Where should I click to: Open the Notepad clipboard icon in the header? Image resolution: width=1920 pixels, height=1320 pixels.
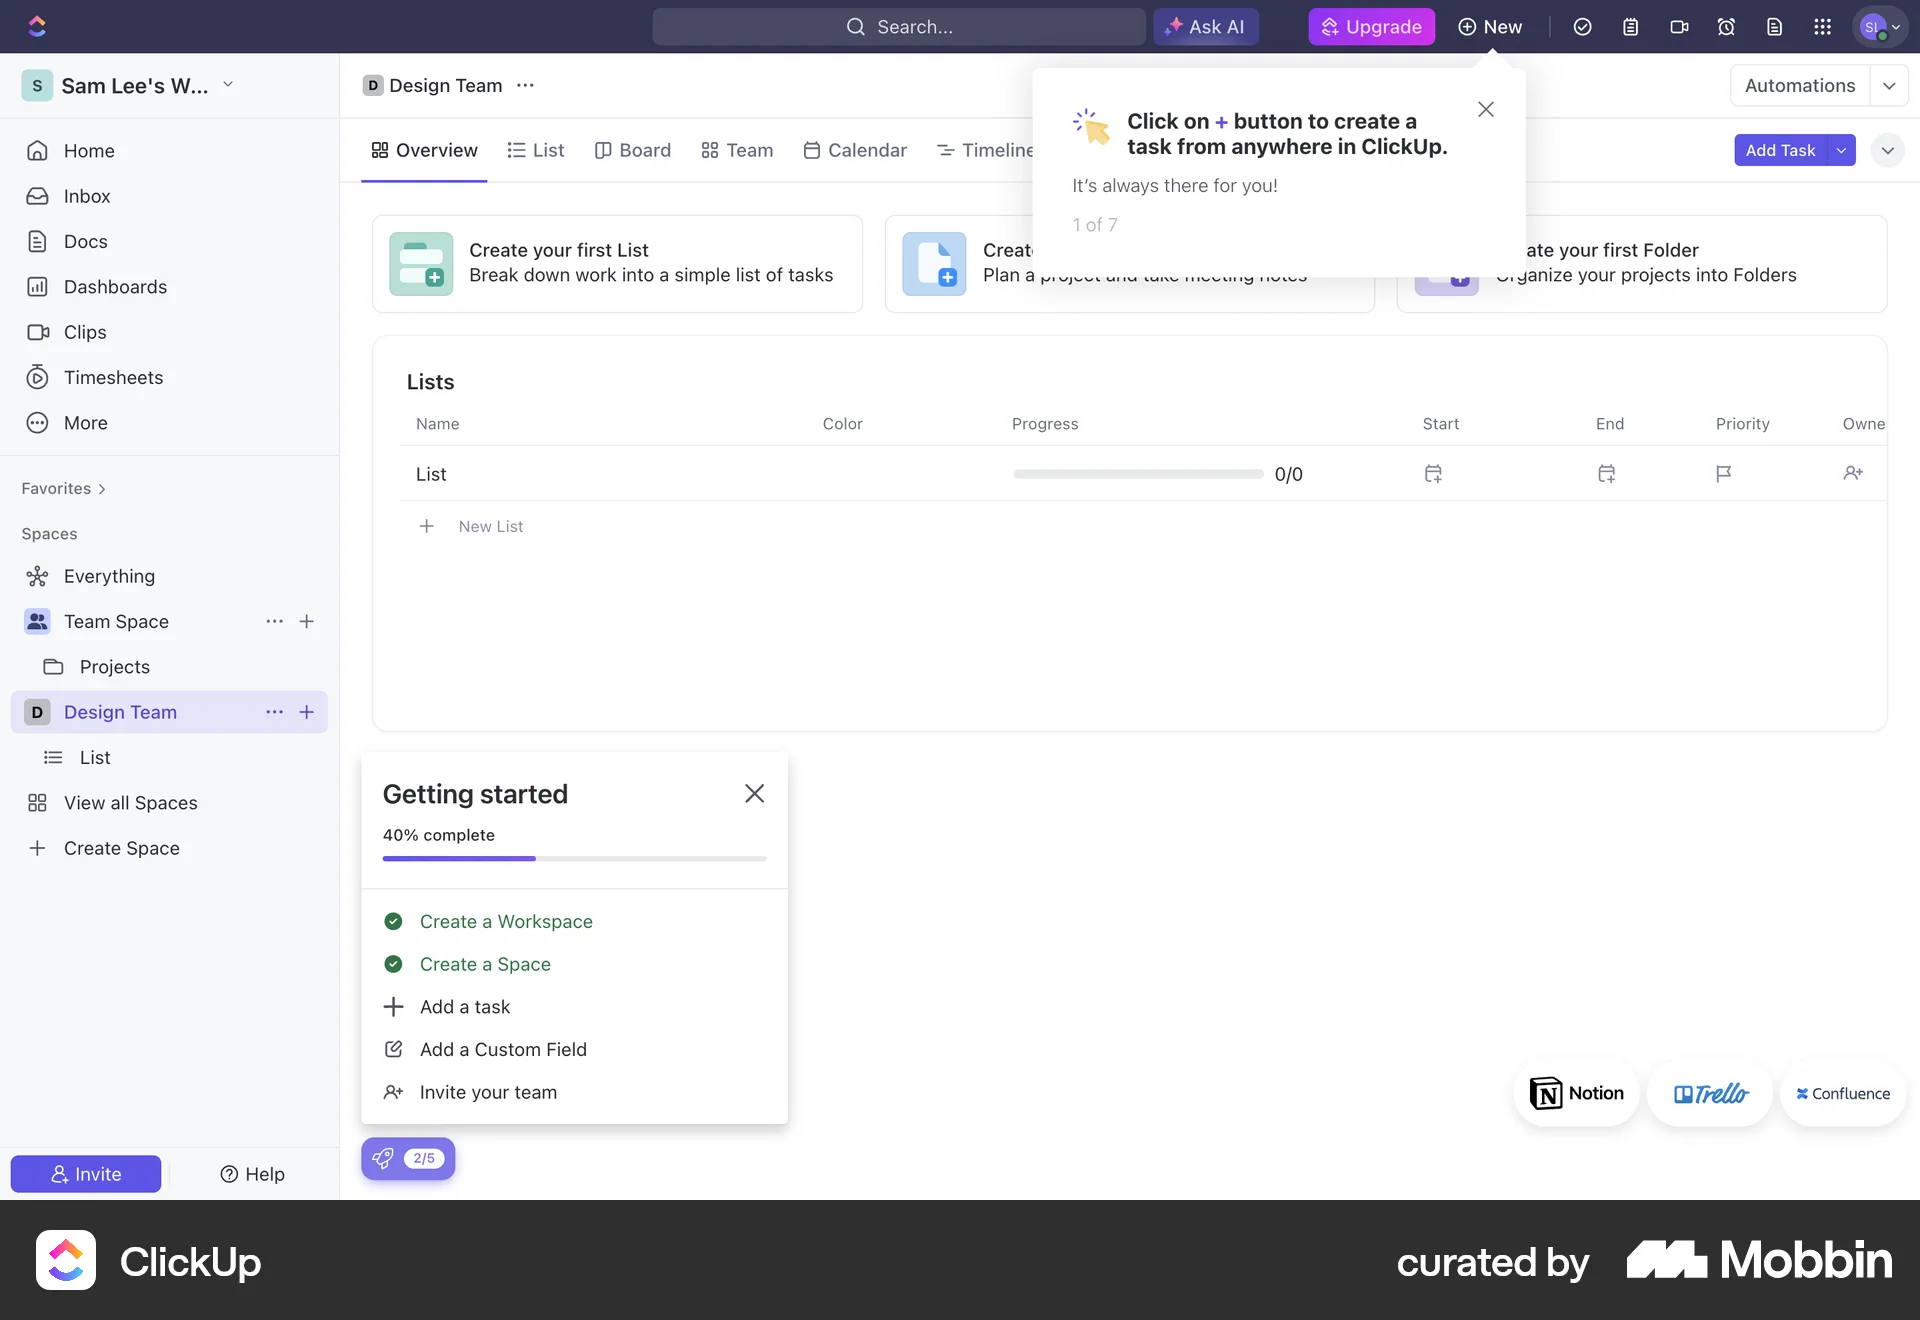tap(1631, 26)
